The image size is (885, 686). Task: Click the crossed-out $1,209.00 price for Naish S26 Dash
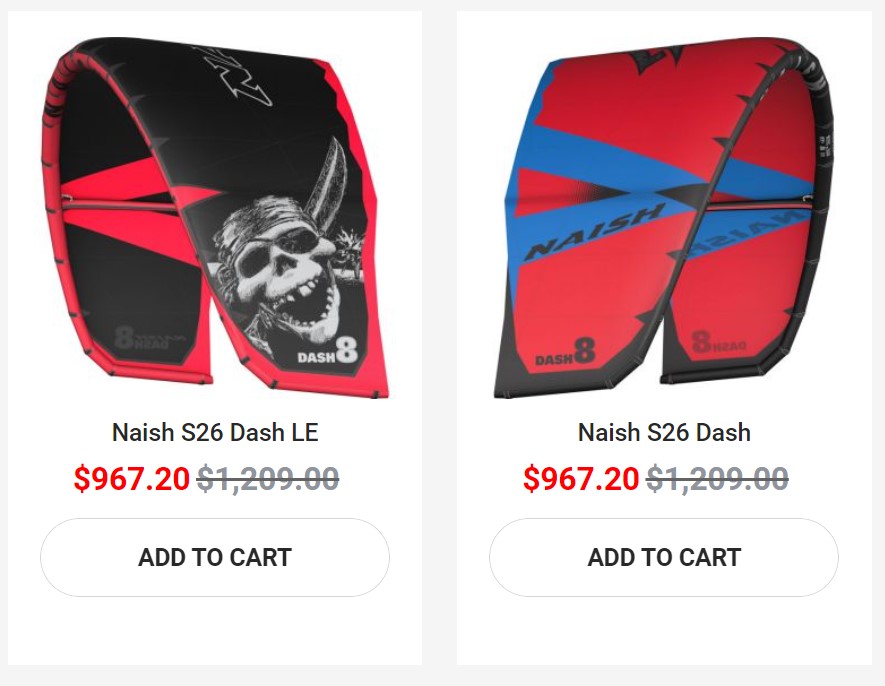tap(717, 479)
